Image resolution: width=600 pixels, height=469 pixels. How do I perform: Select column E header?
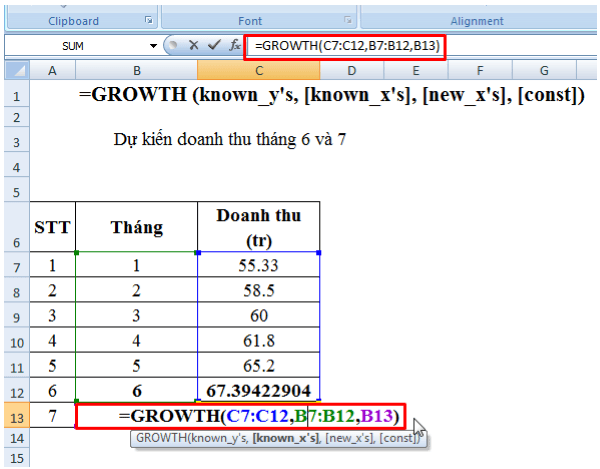416,70
